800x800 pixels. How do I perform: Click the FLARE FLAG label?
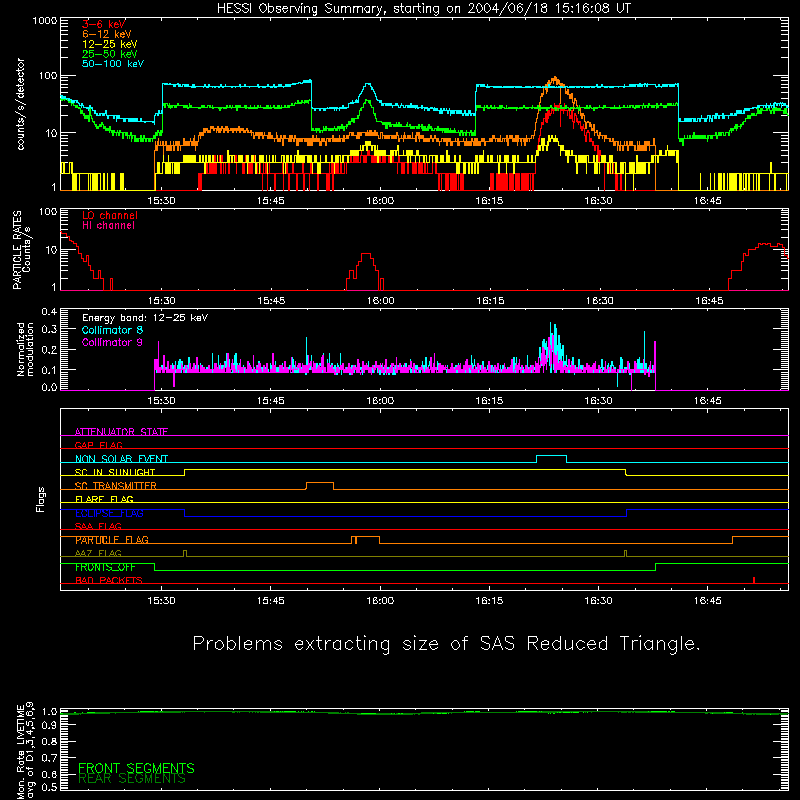(104, 499)
